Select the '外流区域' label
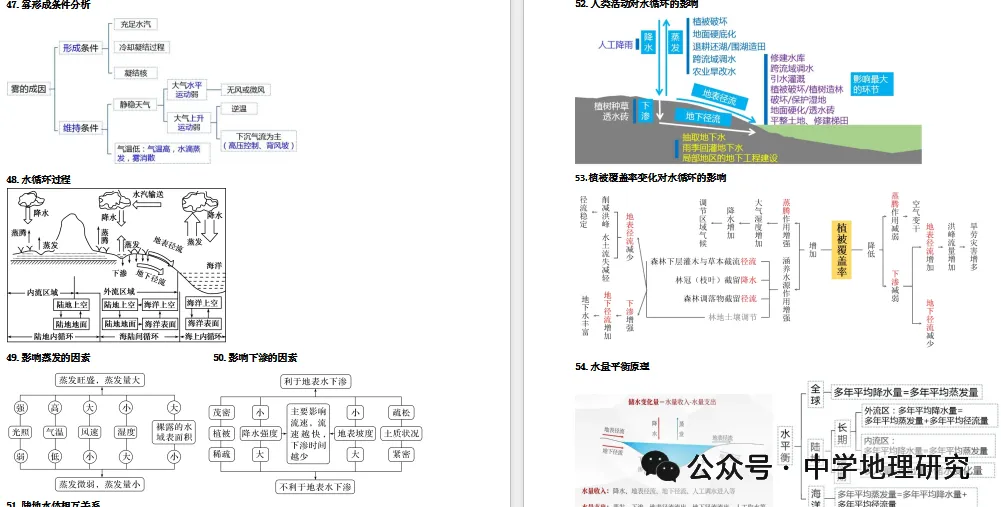 (x=119, y=292)
